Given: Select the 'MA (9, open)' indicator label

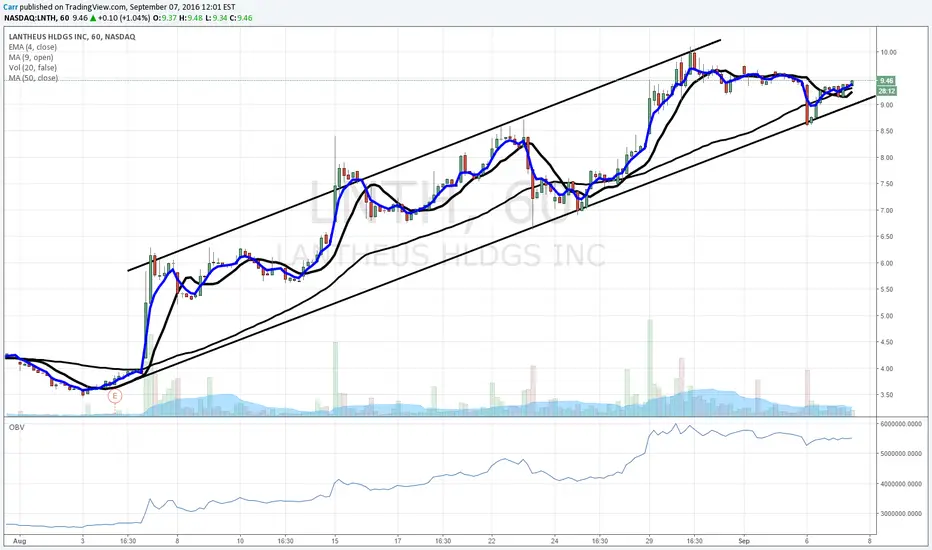Looking at the screenshot, I should pyautogui.click(x=31, y=58).
